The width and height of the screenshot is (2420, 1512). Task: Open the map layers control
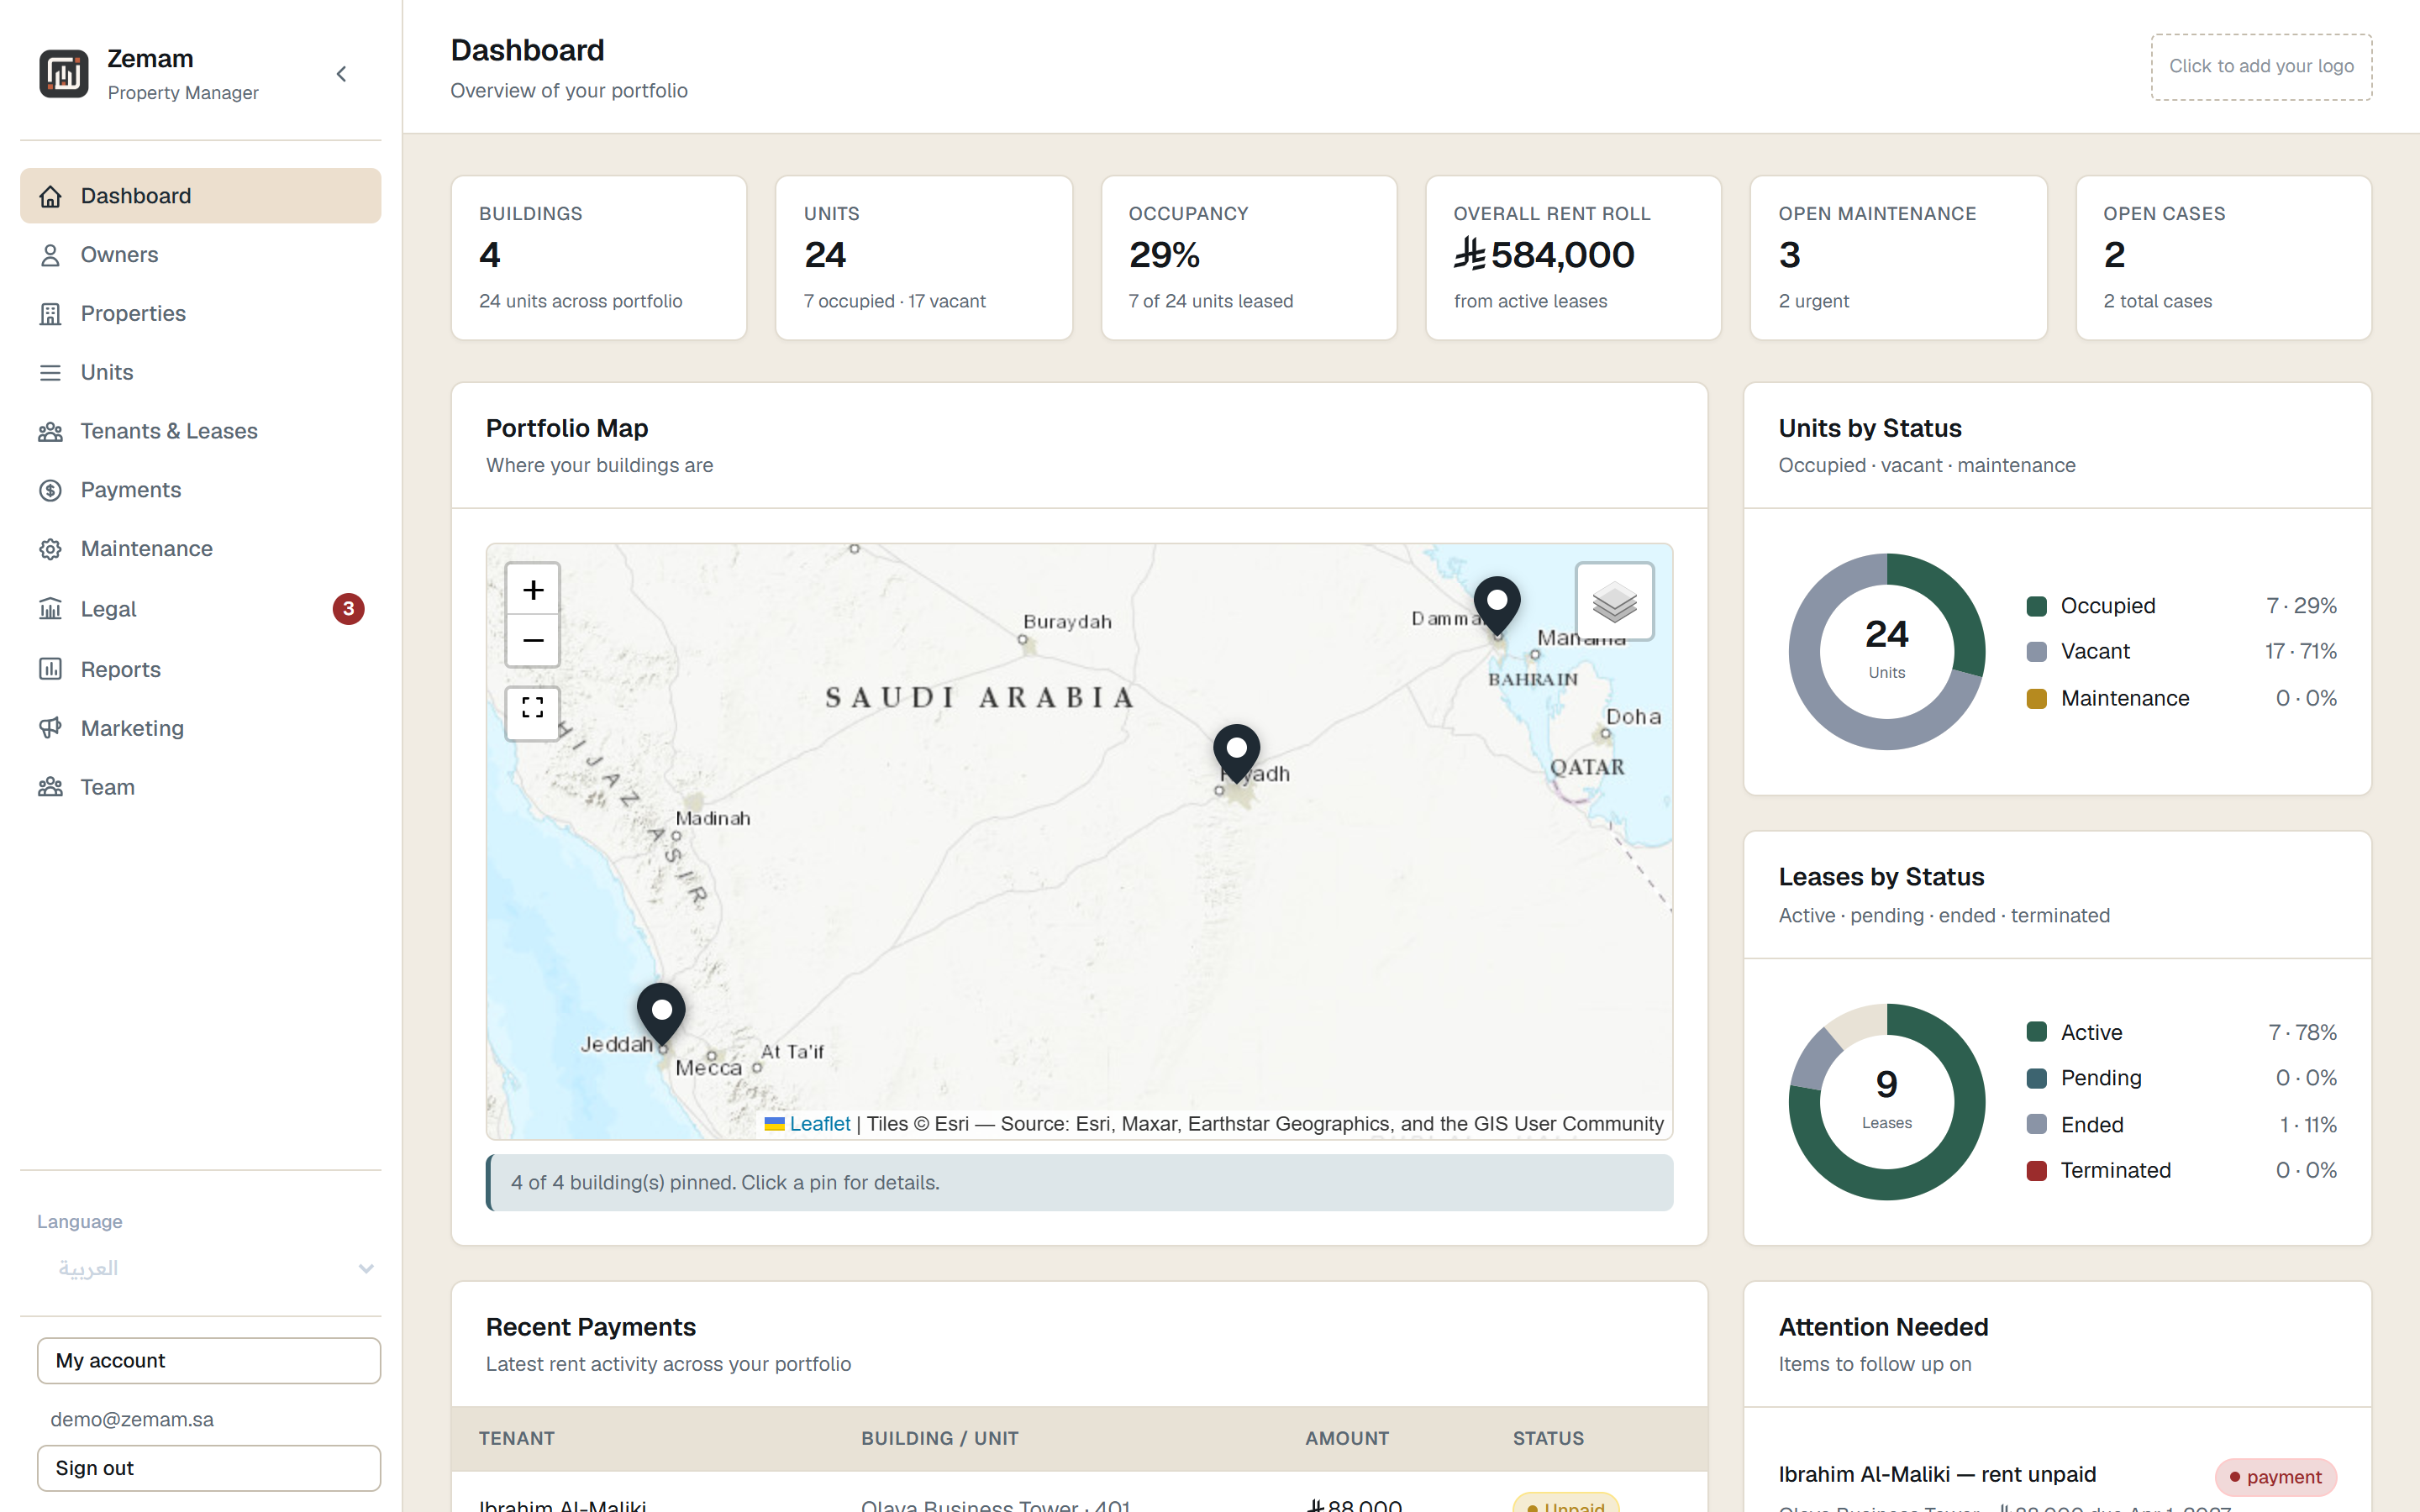point(1614,601)
